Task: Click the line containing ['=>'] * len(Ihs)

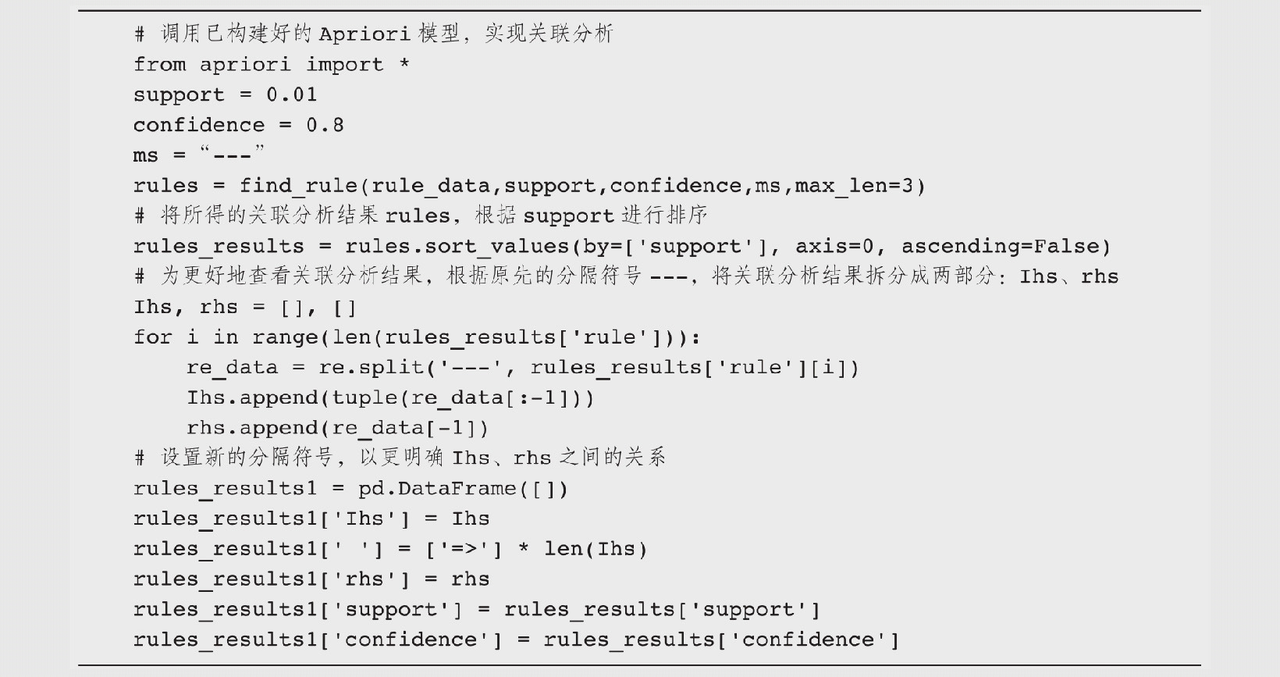Action: pos(390,549)
